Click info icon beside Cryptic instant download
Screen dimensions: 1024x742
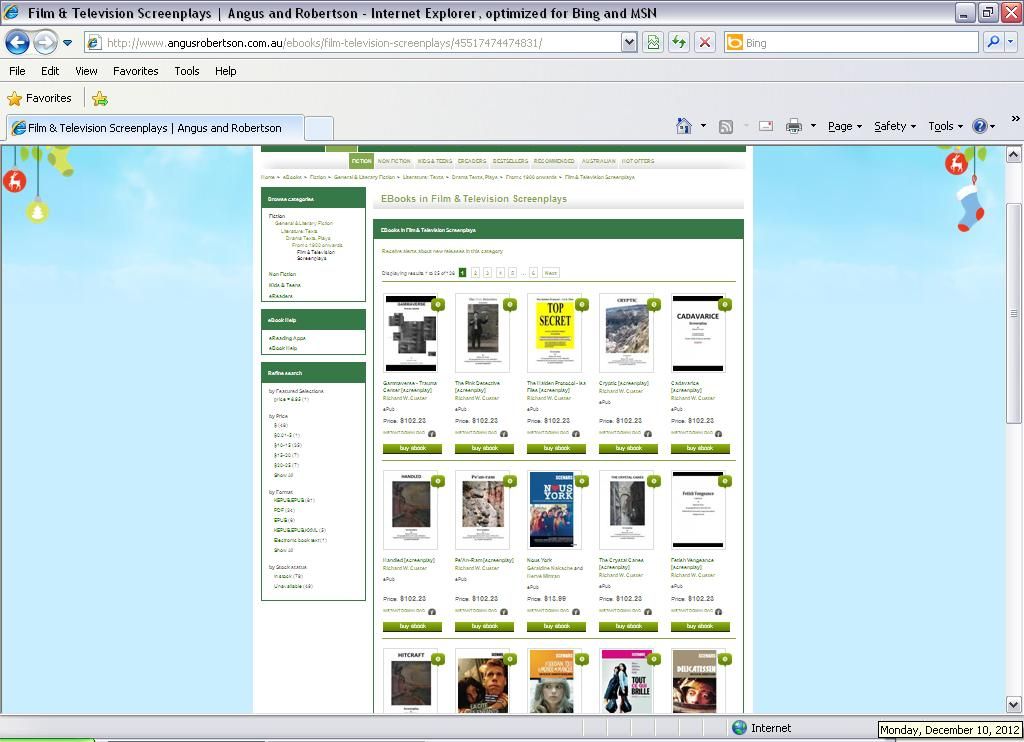pos(648,434)
